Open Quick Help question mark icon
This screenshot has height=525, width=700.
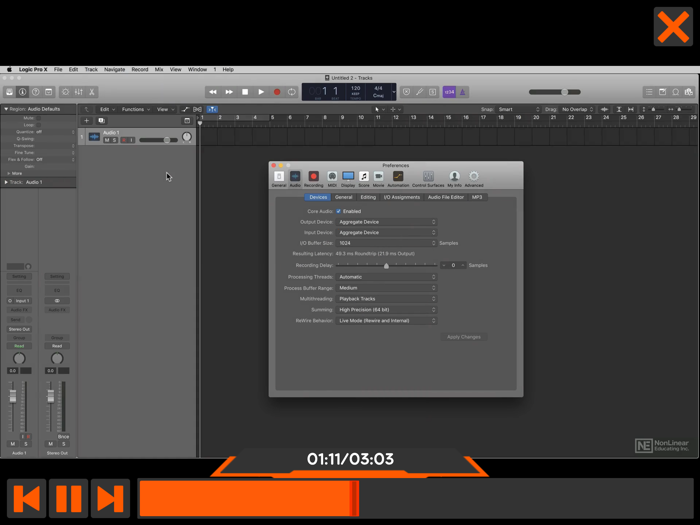pyautogui.click(x=36, y=92)
